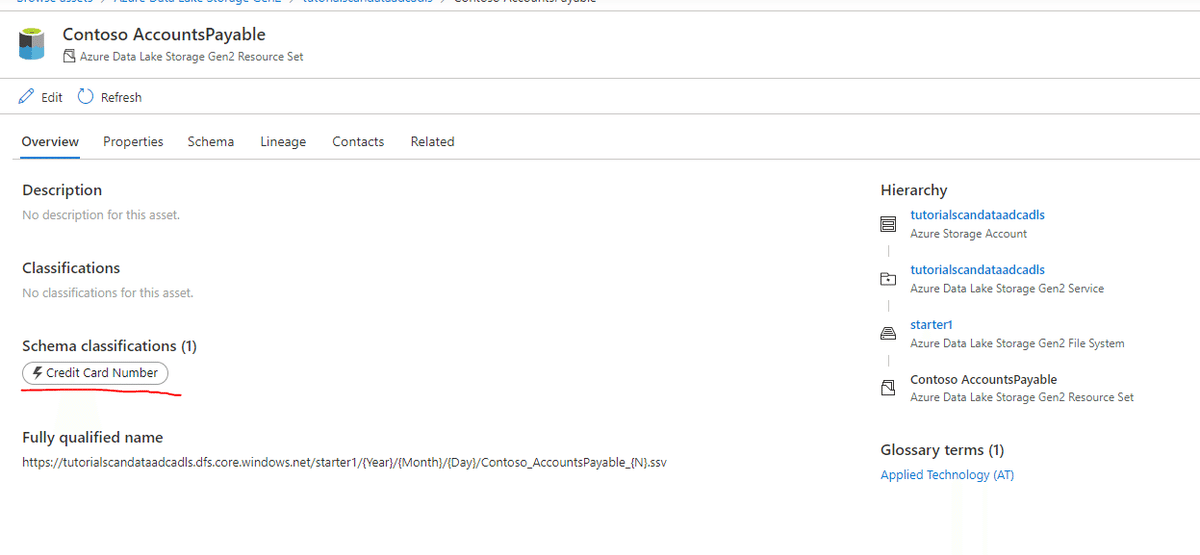Click 'Azure Data Lake Storage Gen2 File System' label
Screen dimensions: 1200x555
(1017, 344)
